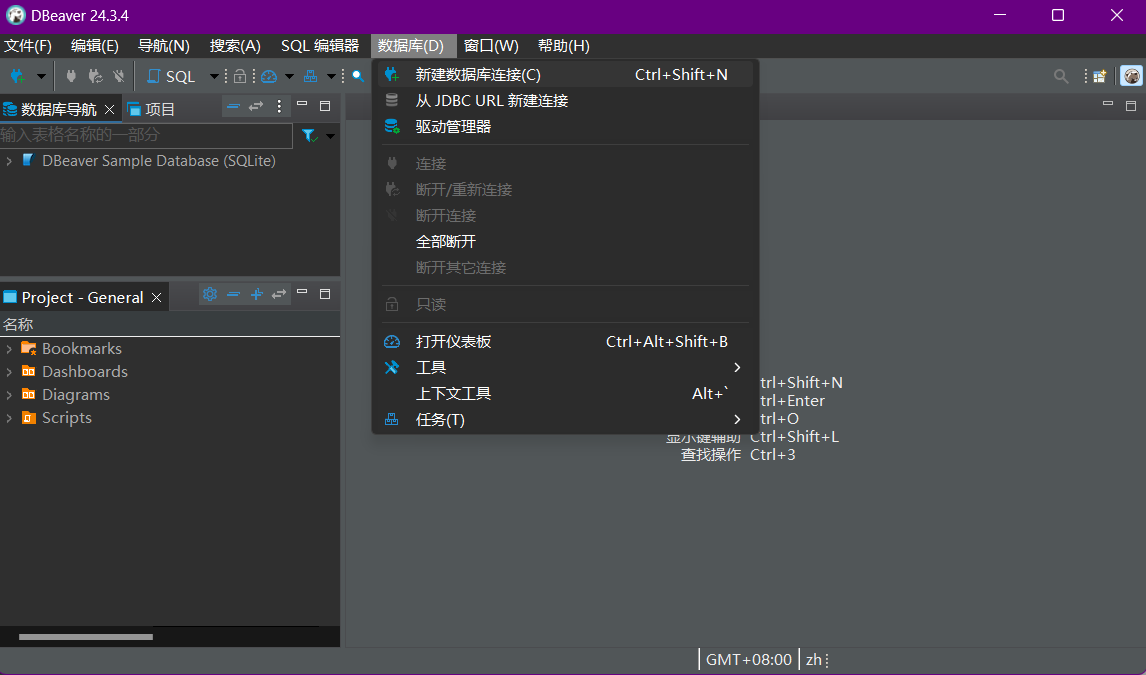1146x675 pixels.
Task: Click the gray connect plug toolbar icon
Action: point(71,76)
